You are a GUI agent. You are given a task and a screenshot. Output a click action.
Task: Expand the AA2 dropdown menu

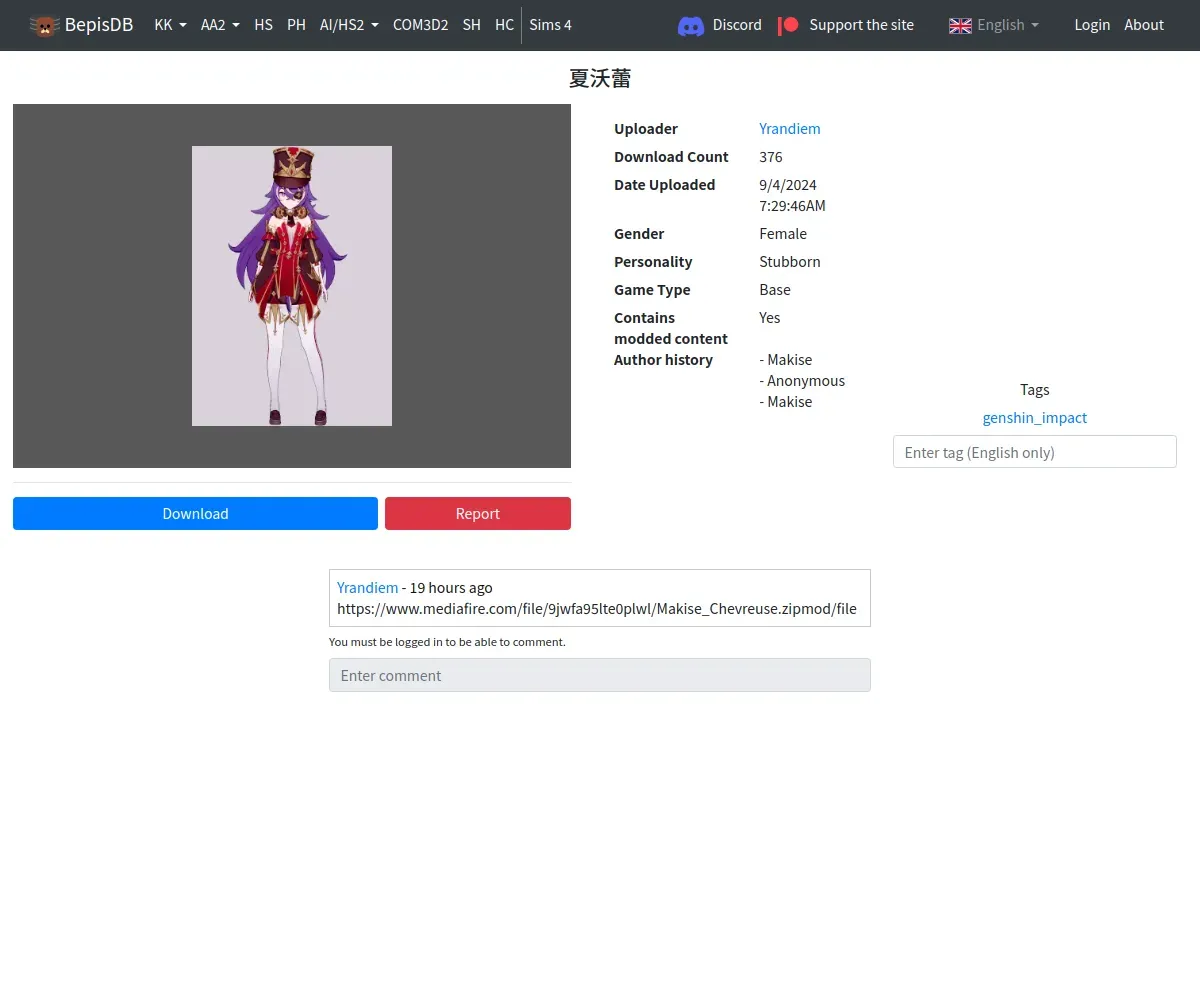[220, 25]
